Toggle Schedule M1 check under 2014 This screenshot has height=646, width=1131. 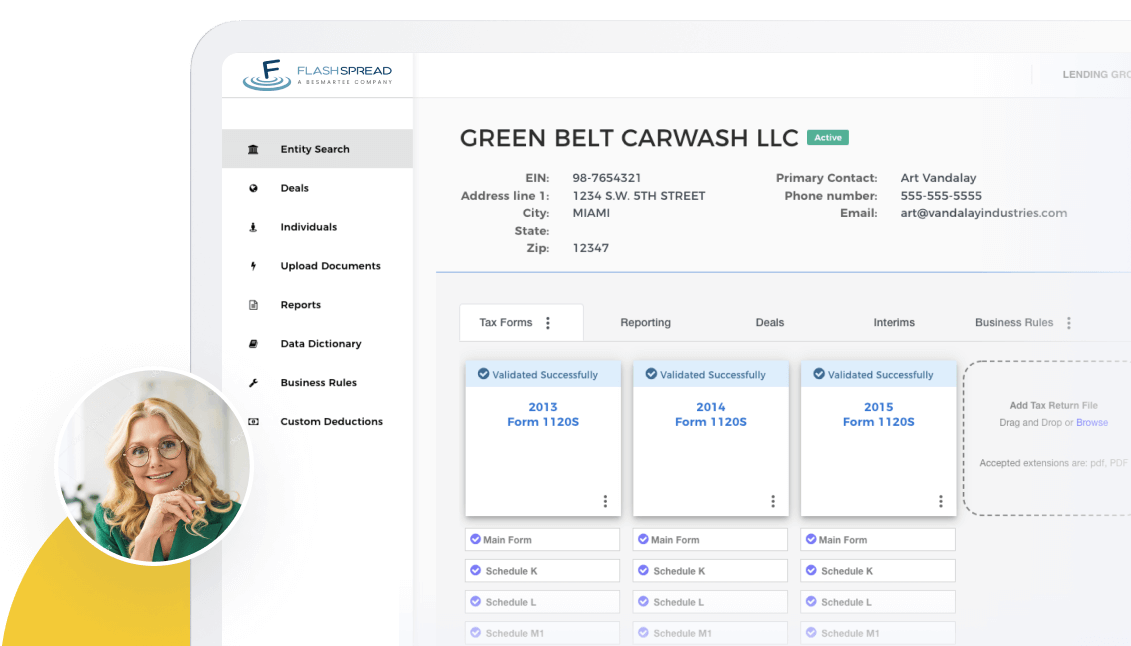pos(643,632)
